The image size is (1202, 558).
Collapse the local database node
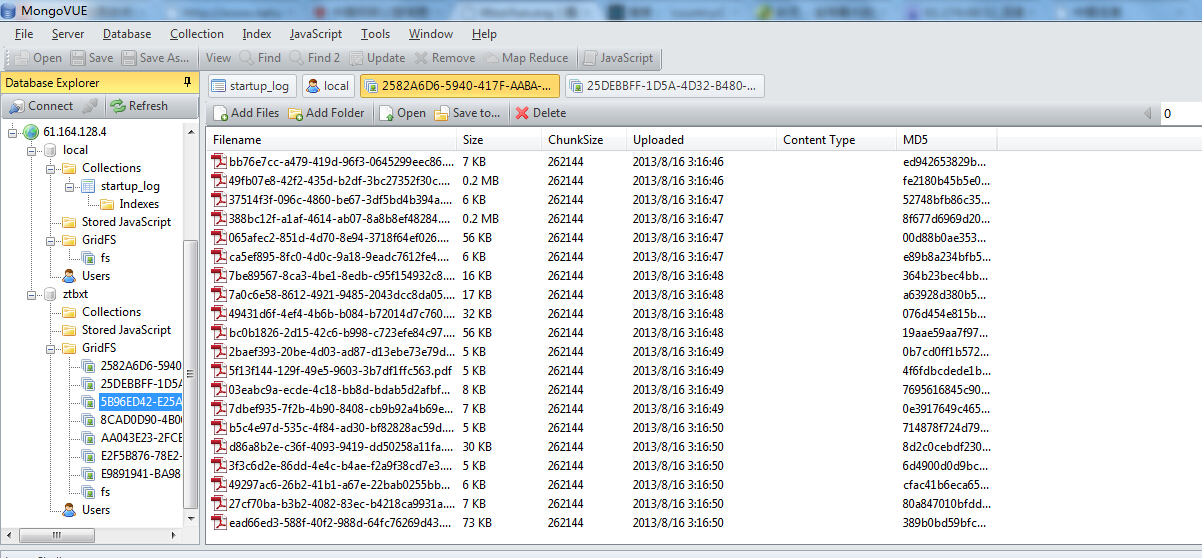pos(32,150)
